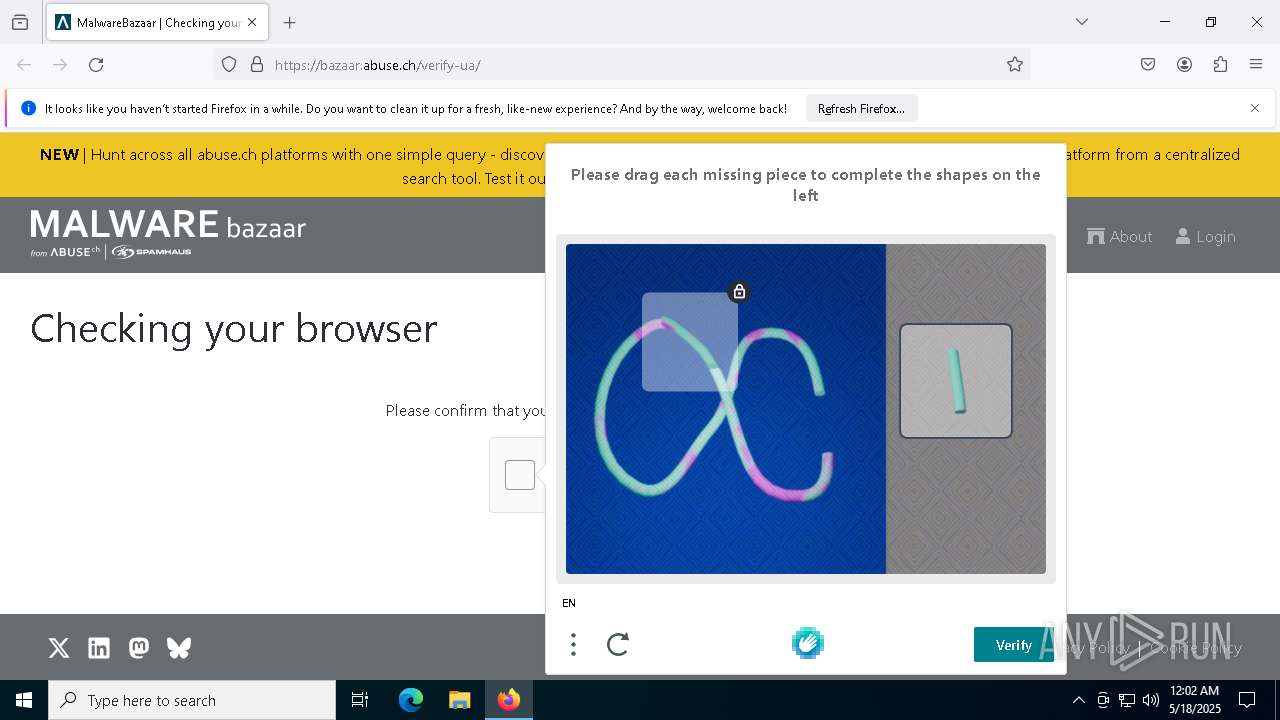Image resolution: width=1280 pixels, height=720 pixels.
Task: Open the captcha options three-dot menu
Action: pyautogui.click(x=573, y=645)
